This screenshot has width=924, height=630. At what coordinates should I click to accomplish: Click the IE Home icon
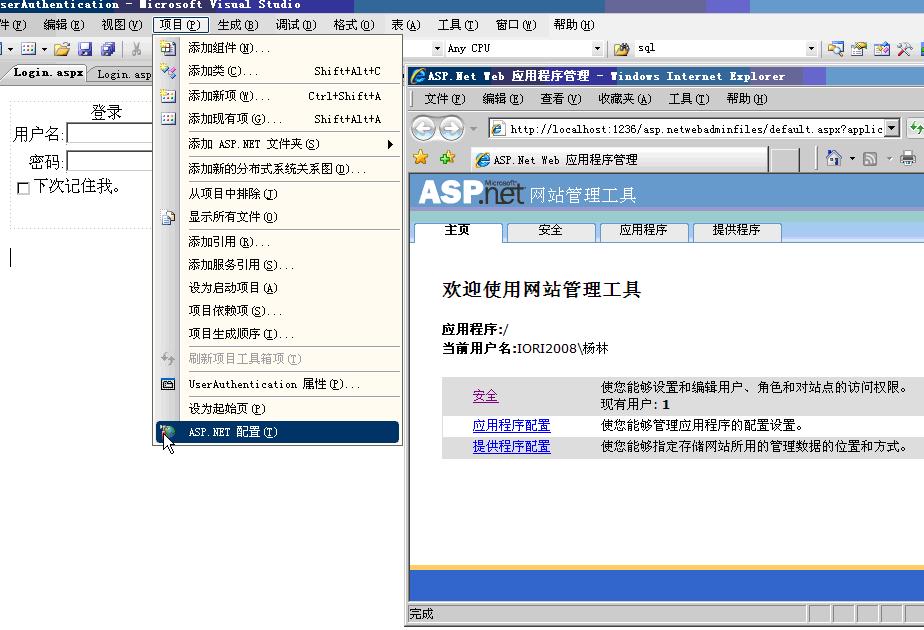[834, 158]
